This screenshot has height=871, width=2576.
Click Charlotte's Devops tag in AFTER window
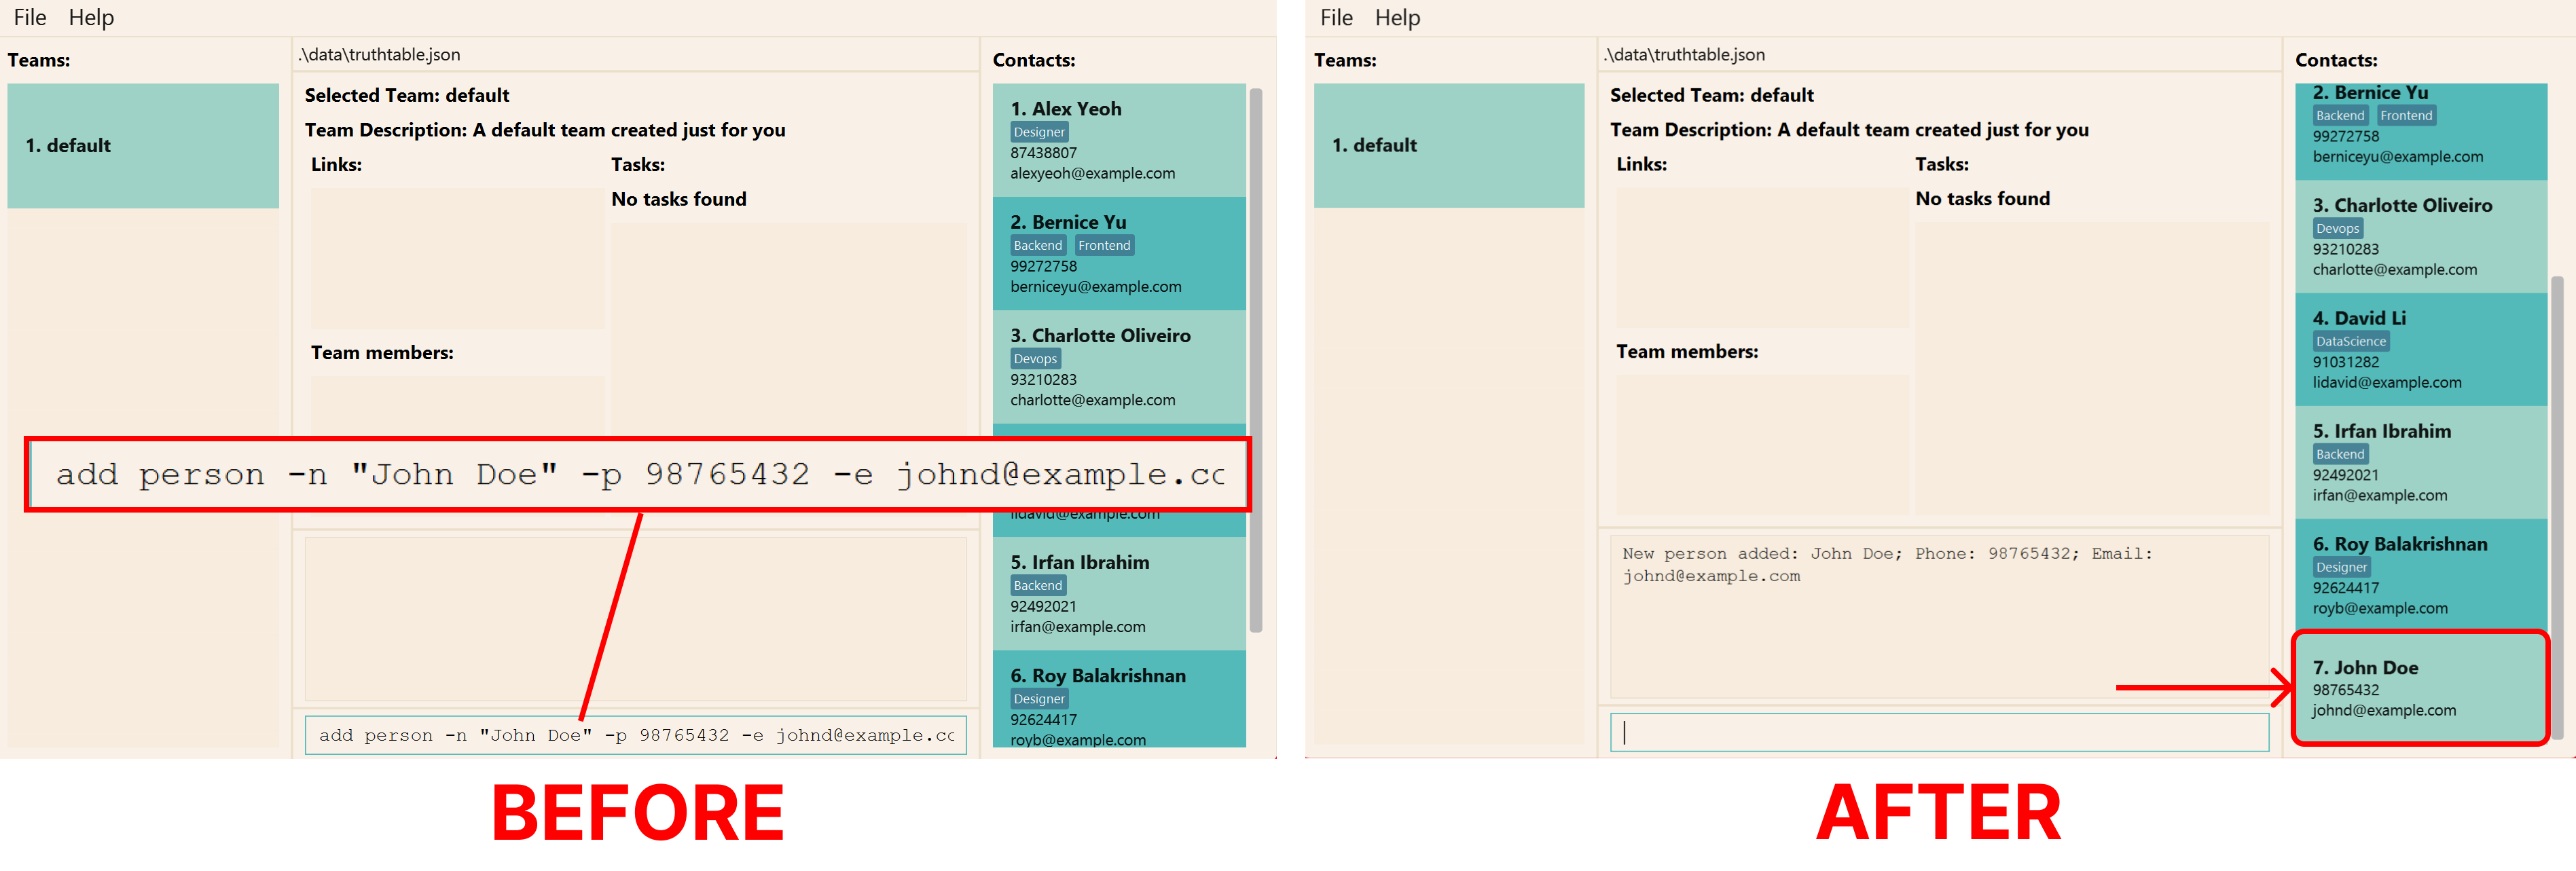point(2337,229)
